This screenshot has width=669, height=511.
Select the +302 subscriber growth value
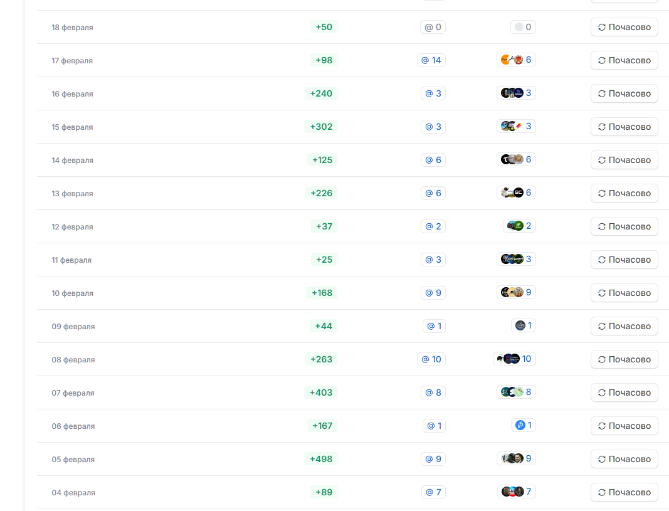[321, 127]
